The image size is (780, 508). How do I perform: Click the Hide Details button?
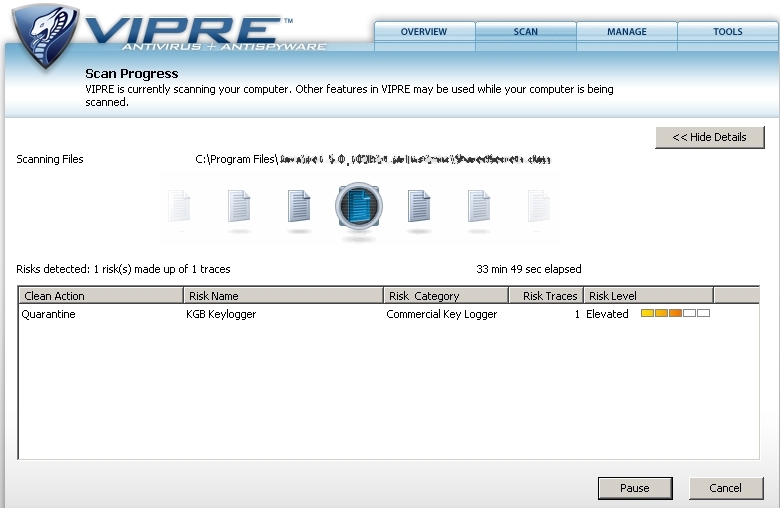(x=710, y=137)
